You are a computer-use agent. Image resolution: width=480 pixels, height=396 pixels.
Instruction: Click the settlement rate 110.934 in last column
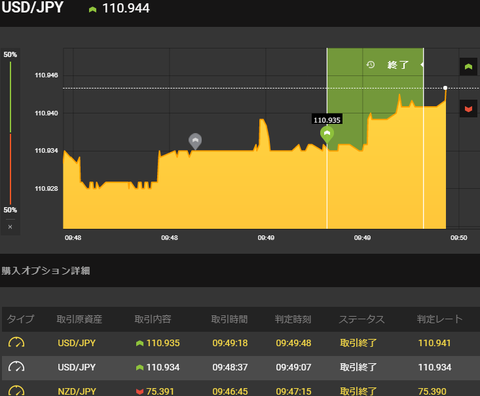(x=434, y=367)
